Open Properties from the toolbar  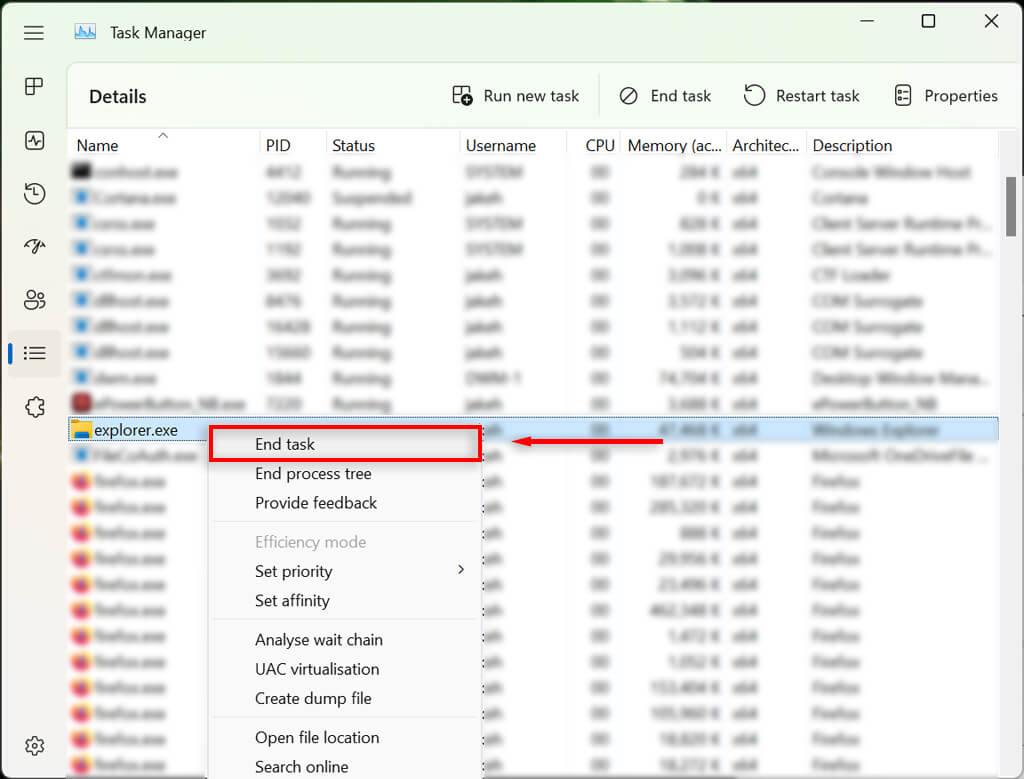point(946,96)
